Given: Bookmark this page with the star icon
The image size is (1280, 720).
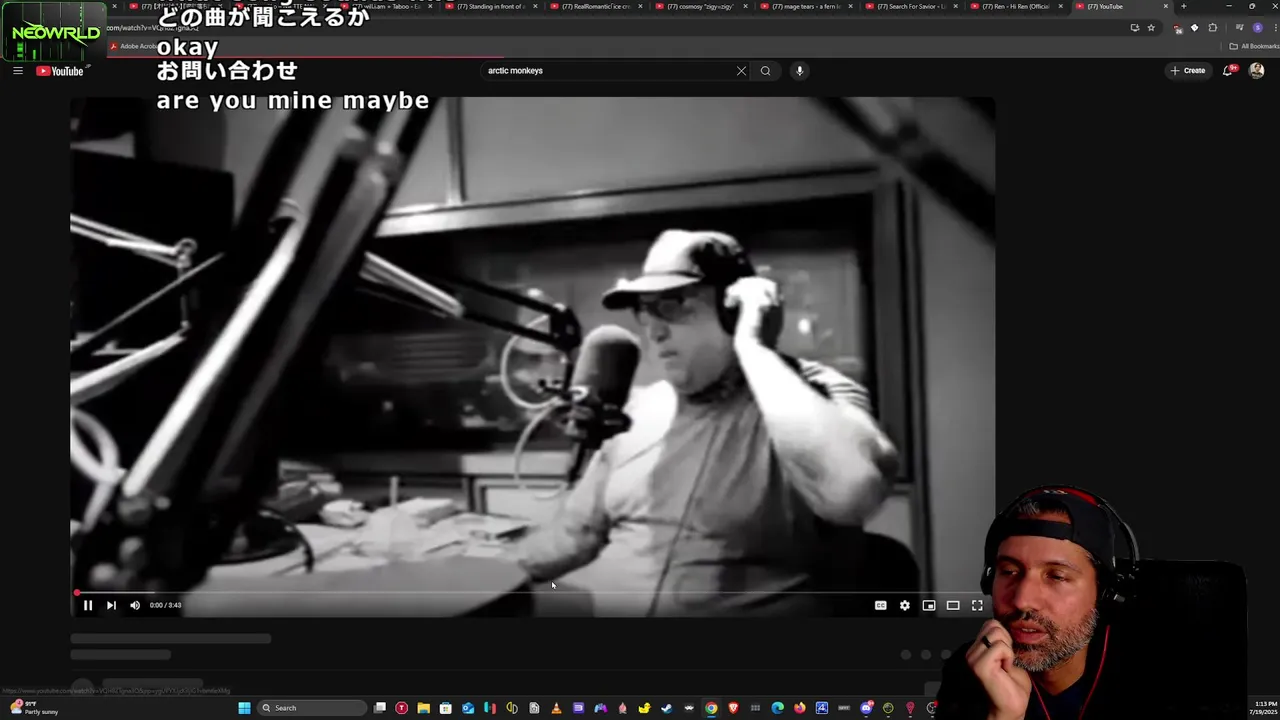Looking at the screenshot, I should pyautogui.click(x=1151, y=28).
